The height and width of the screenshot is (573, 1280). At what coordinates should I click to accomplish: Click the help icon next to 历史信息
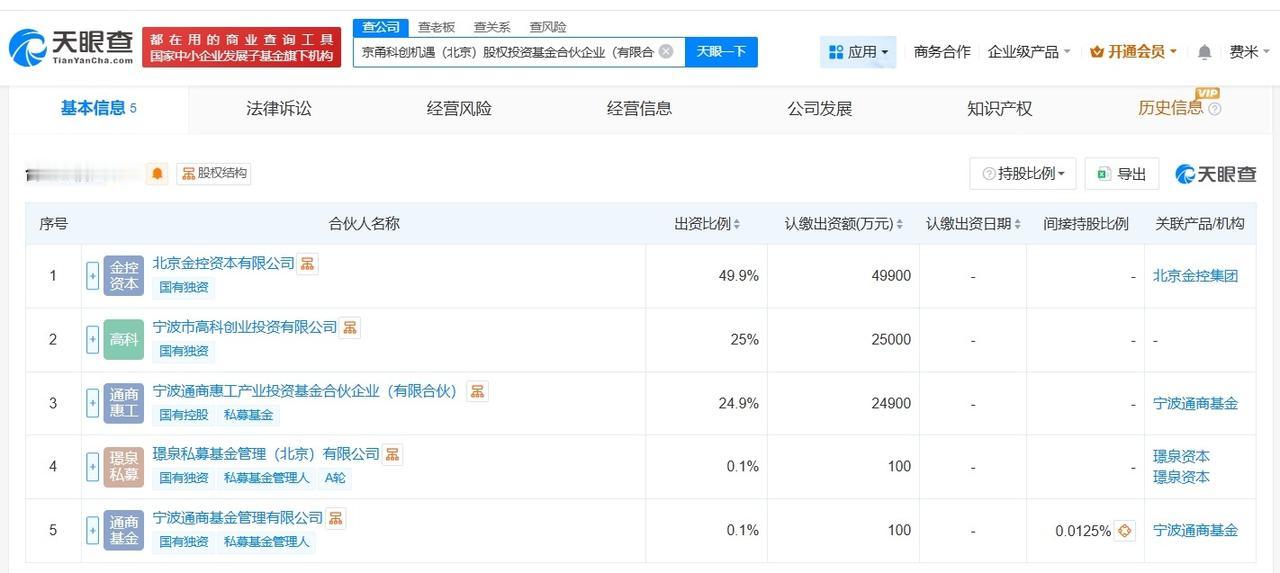[x=1215, y=109]
